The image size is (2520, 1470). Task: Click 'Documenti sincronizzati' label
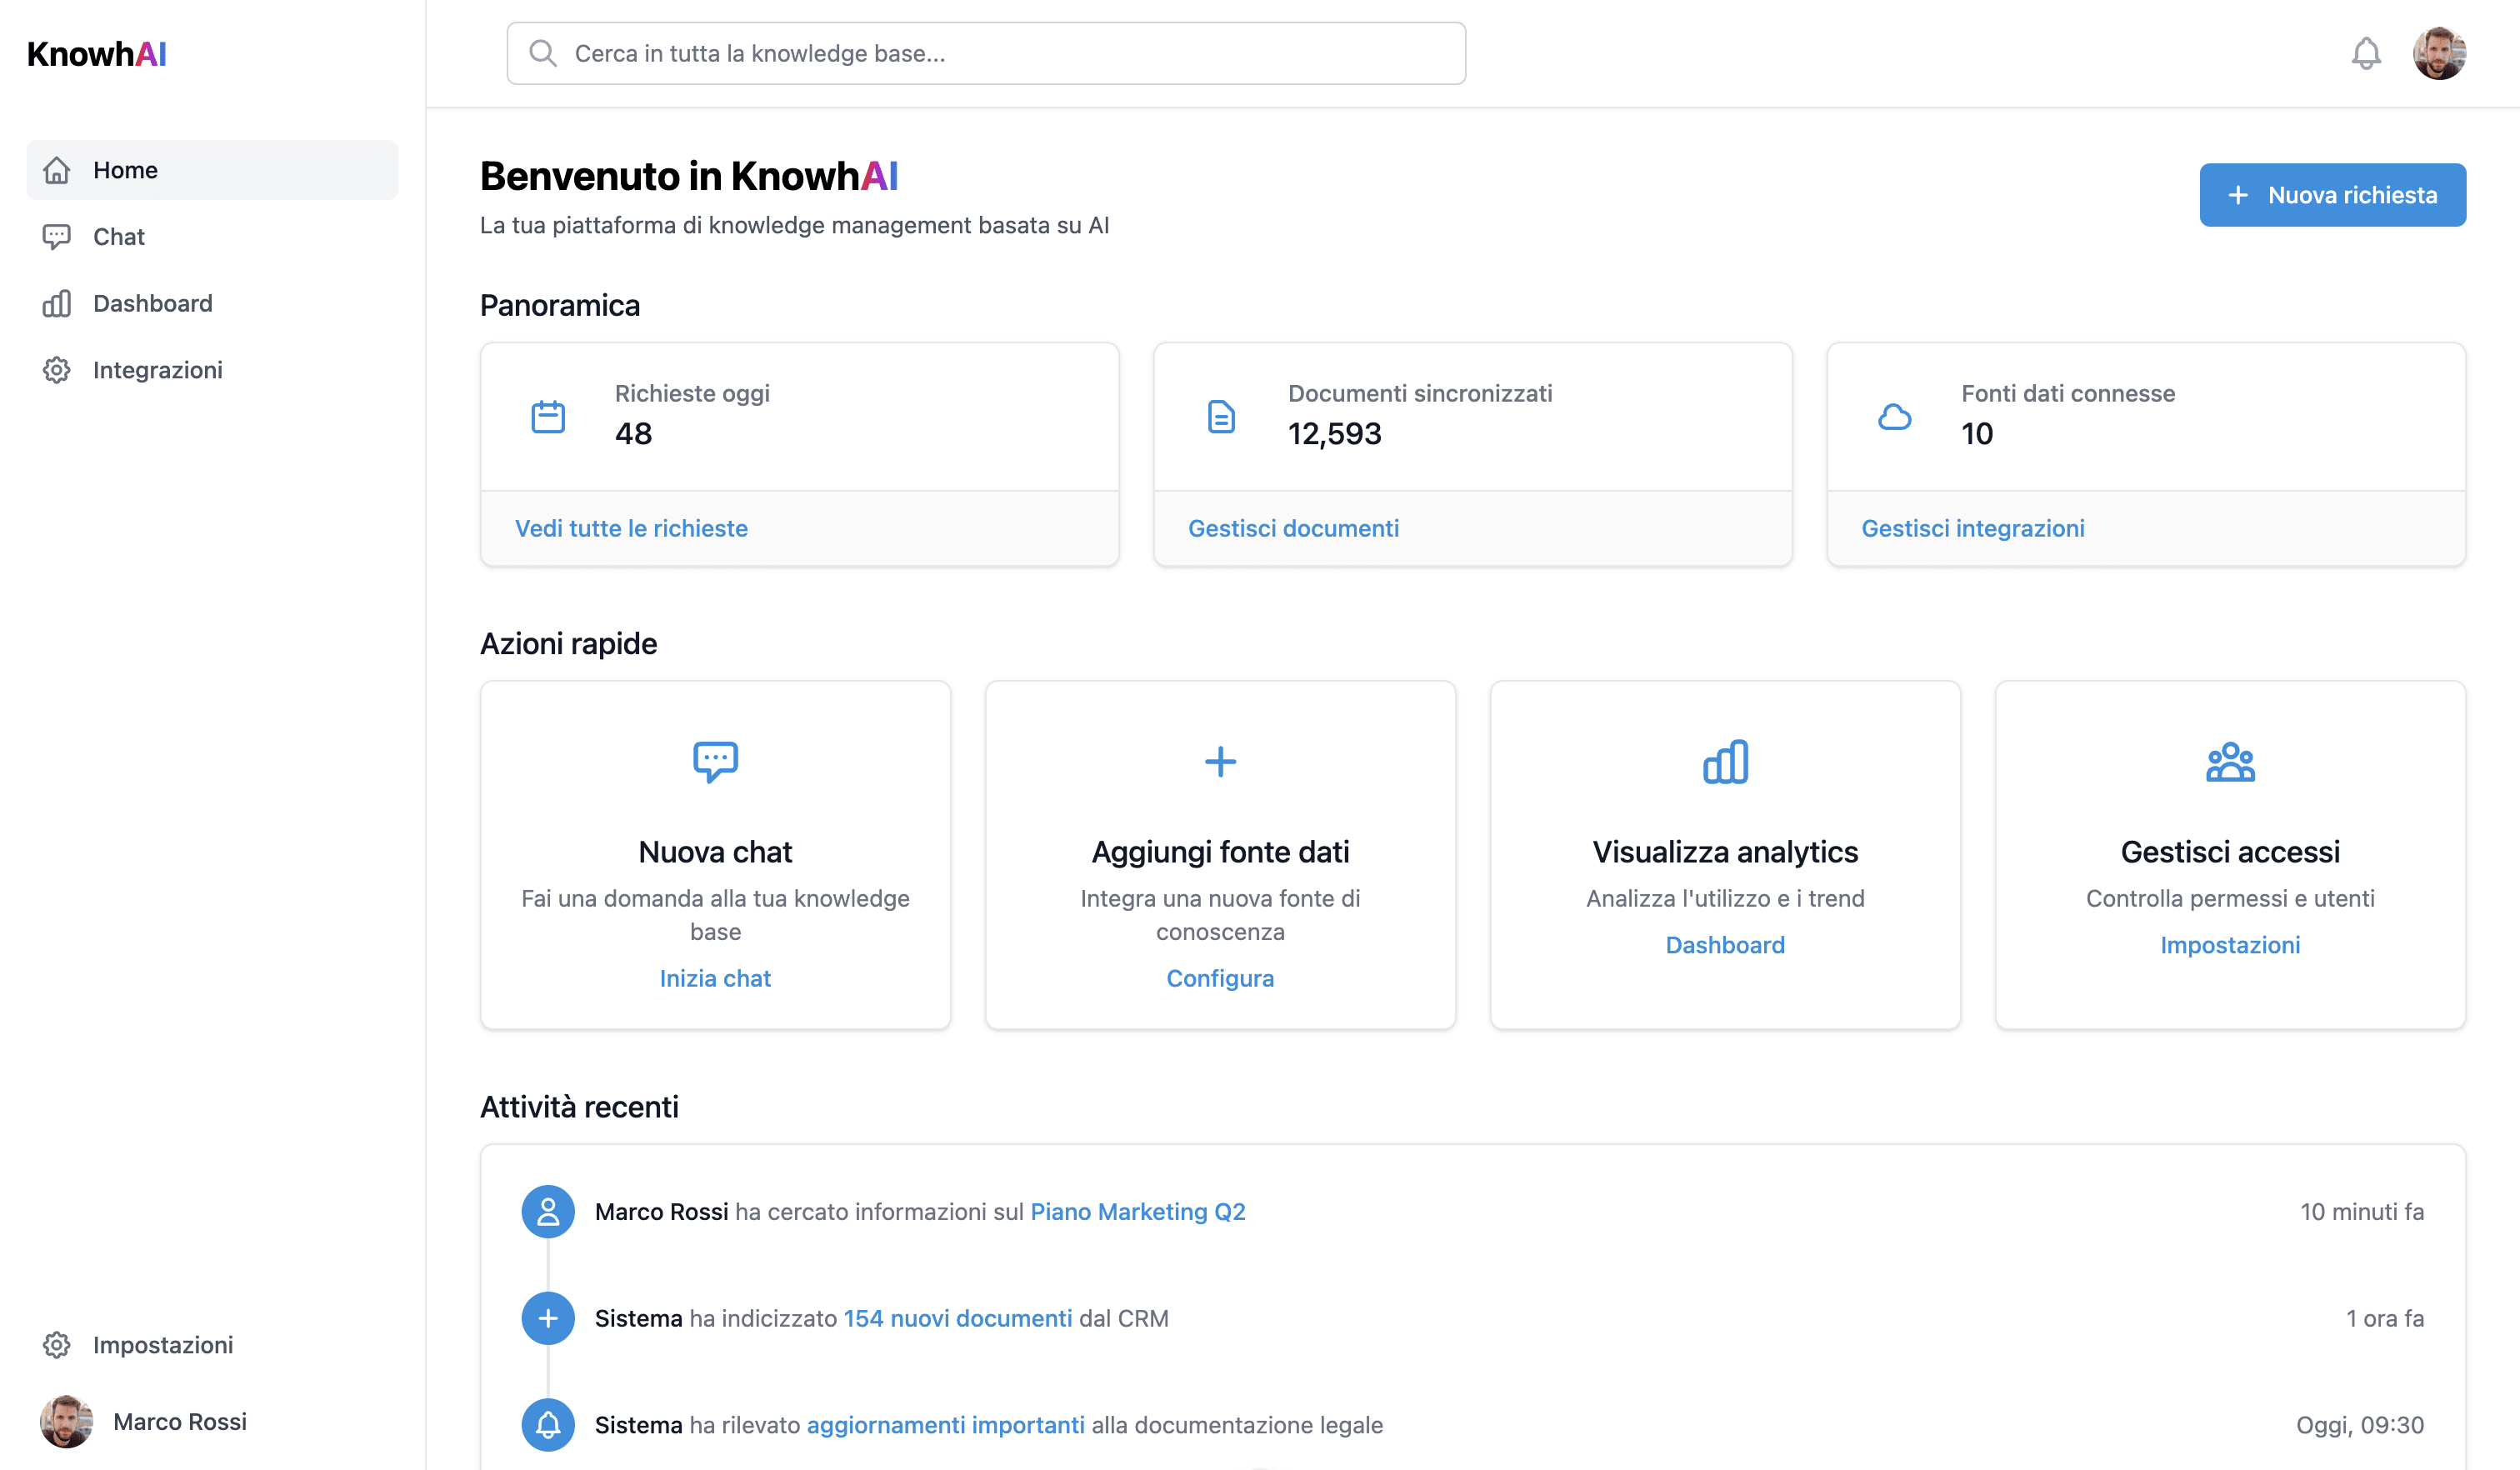(x=1420, y=393)
